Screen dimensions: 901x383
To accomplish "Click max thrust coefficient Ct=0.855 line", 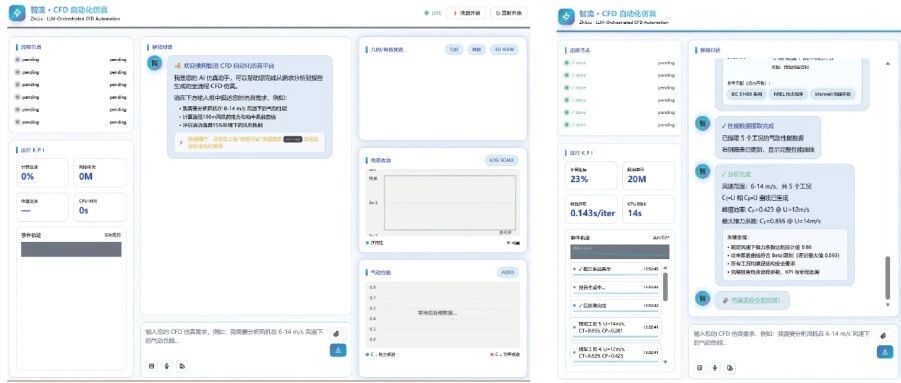I will pyautogui.click(x=771, y=221).
